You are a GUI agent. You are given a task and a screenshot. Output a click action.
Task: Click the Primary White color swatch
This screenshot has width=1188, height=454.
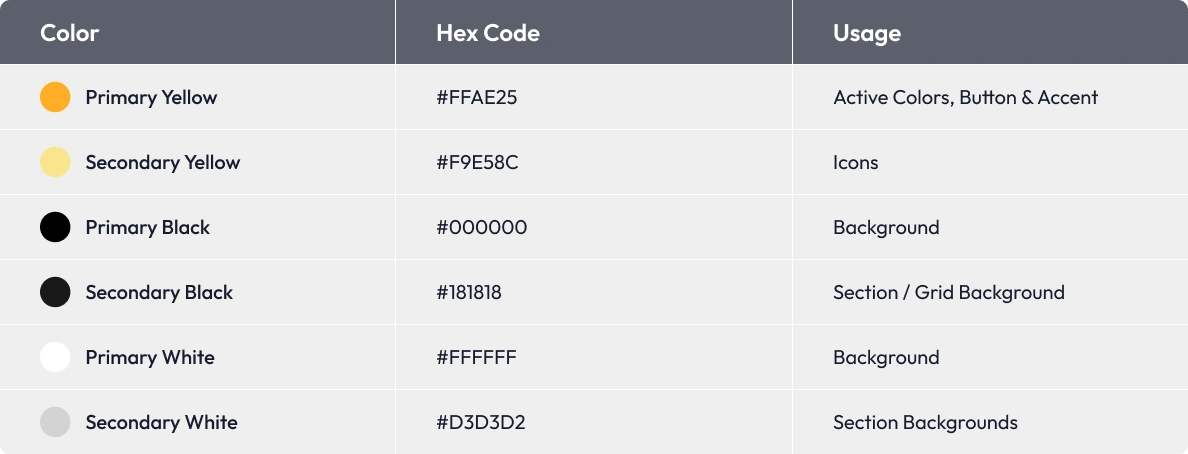pyautogui.click(x=55, y=357)
